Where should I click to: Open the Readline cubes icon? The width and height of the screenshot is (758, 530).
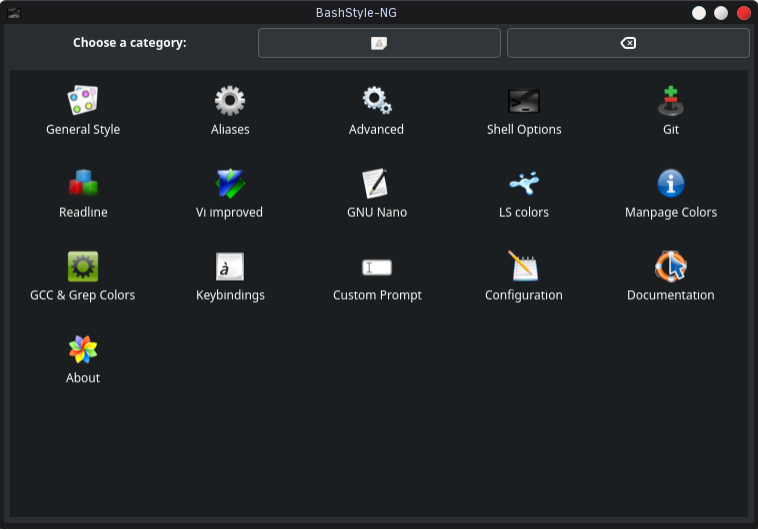tap(83, 183)
